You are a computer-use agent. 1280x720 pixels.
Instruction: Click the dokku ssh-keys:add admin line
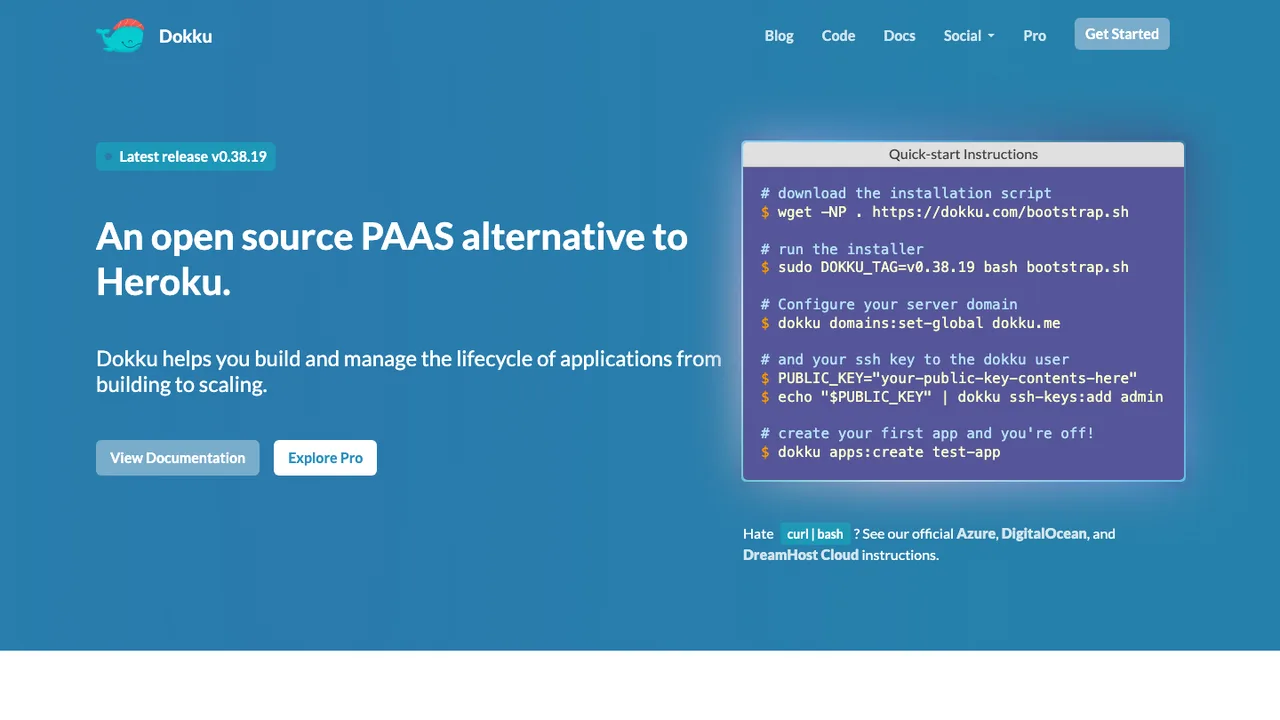click(x=962, y=397)
